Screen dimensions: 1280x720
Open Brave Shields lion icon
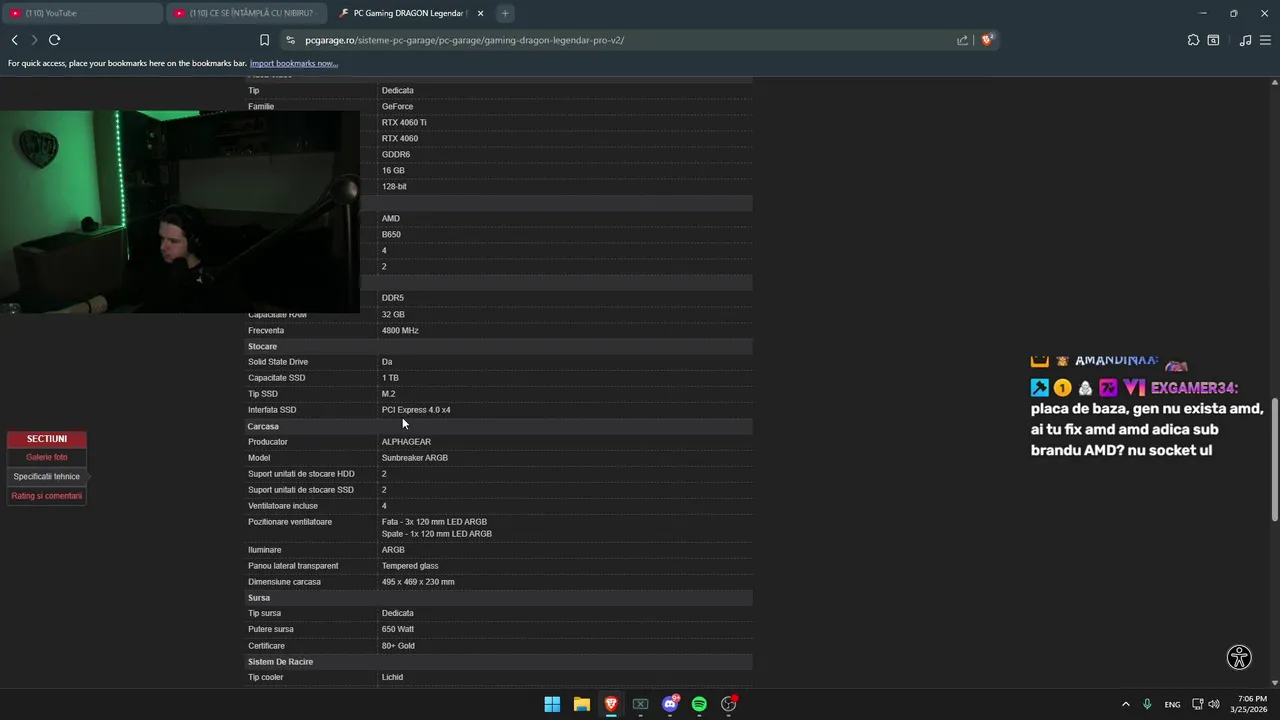pyautogui.click(x=987, y=40)
